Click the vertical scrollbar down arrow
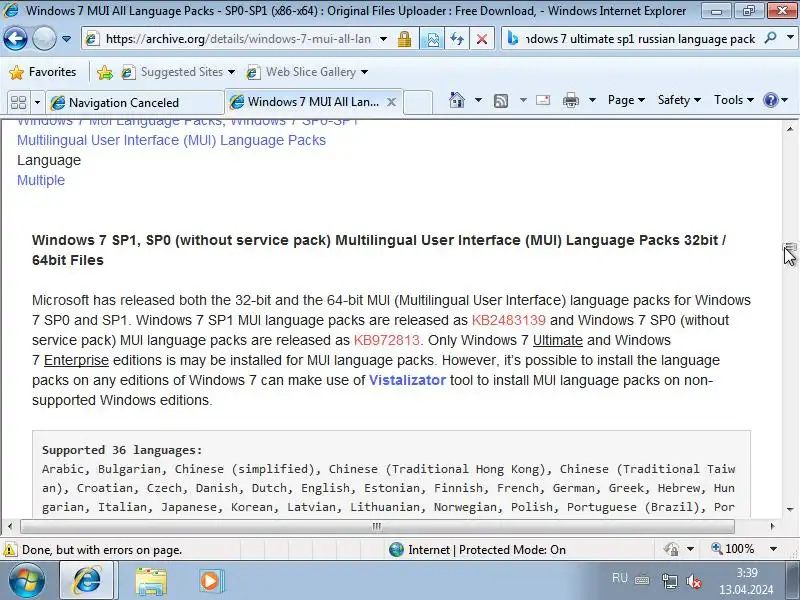 790,510
